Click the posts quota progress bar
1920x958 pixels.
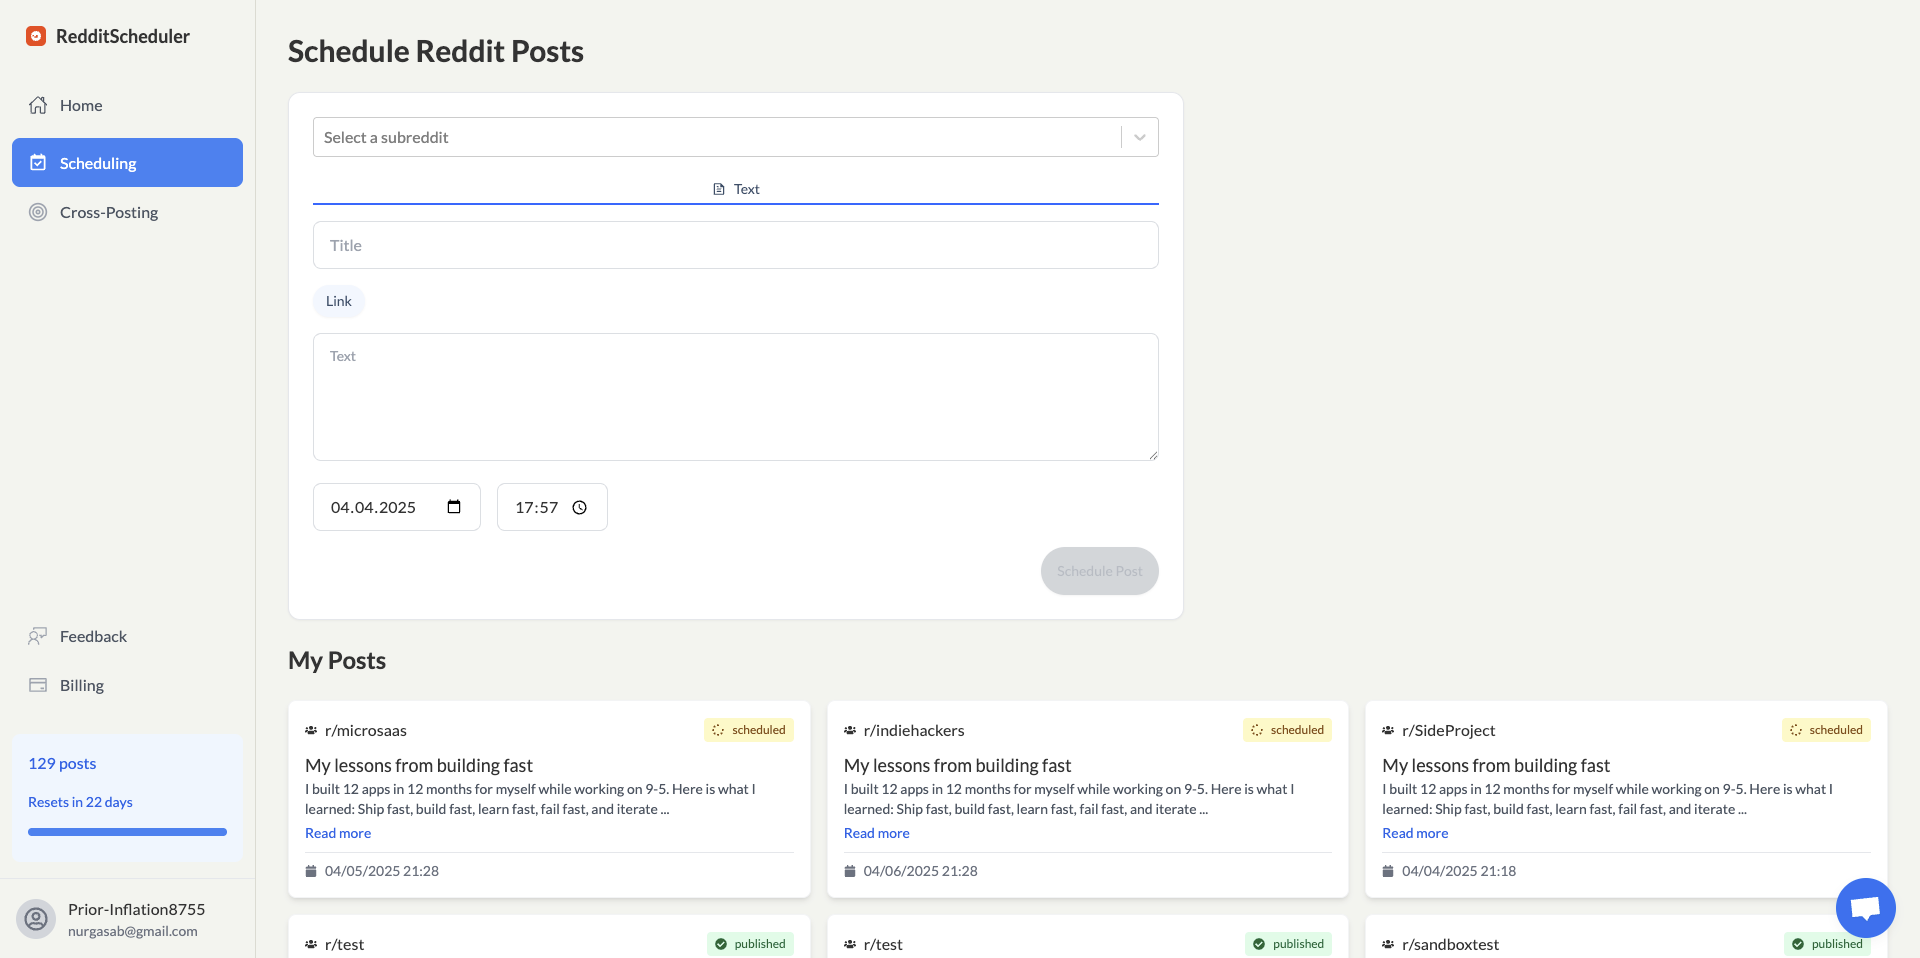(x=127, y=832)
